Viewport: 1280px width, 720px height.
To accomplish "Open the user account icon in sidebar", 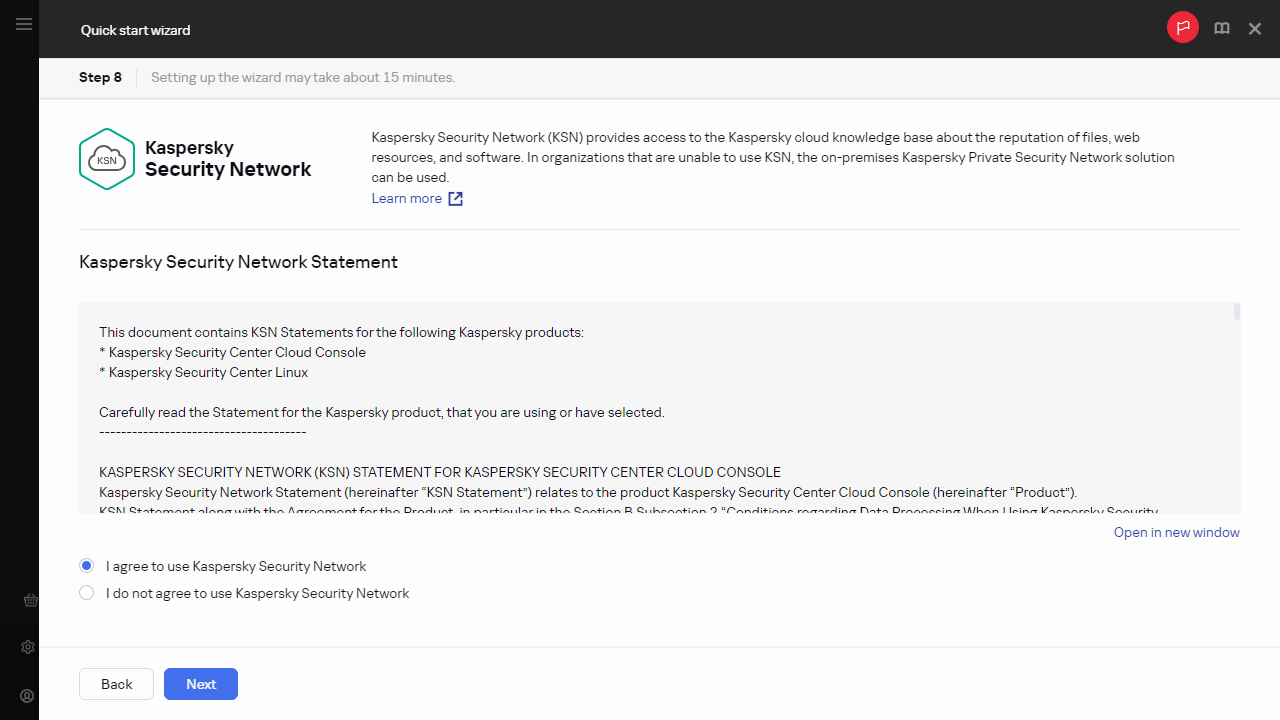I will (x=28, y=696).
